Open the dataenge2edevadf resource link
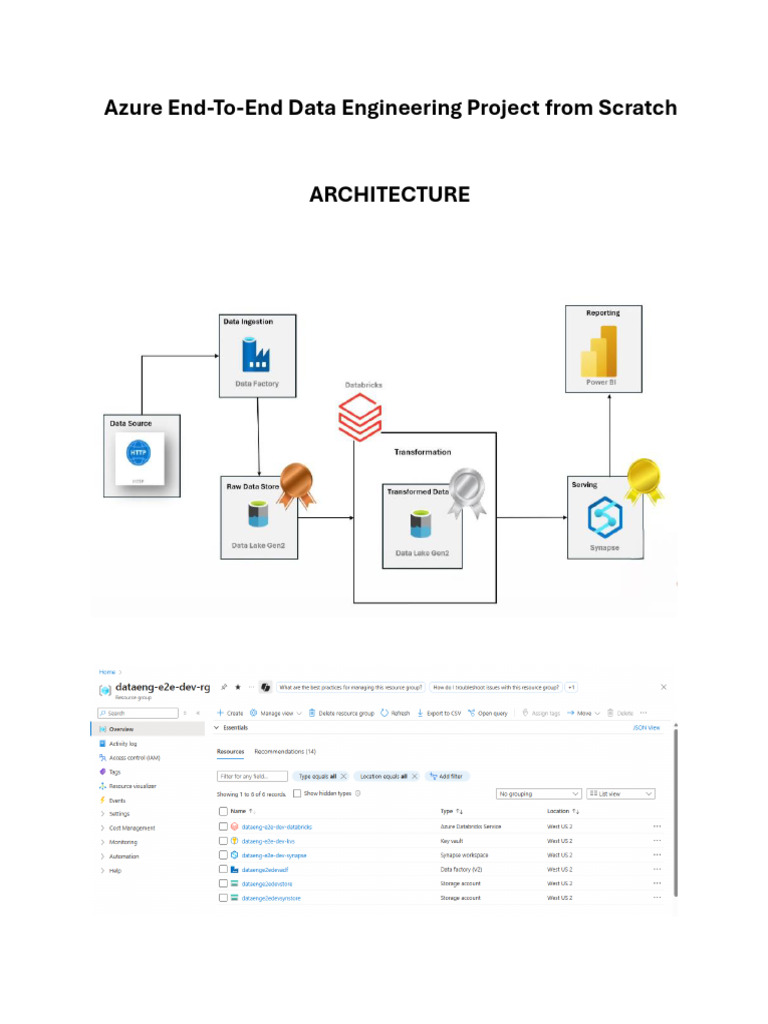 click(x=264, y=869)
